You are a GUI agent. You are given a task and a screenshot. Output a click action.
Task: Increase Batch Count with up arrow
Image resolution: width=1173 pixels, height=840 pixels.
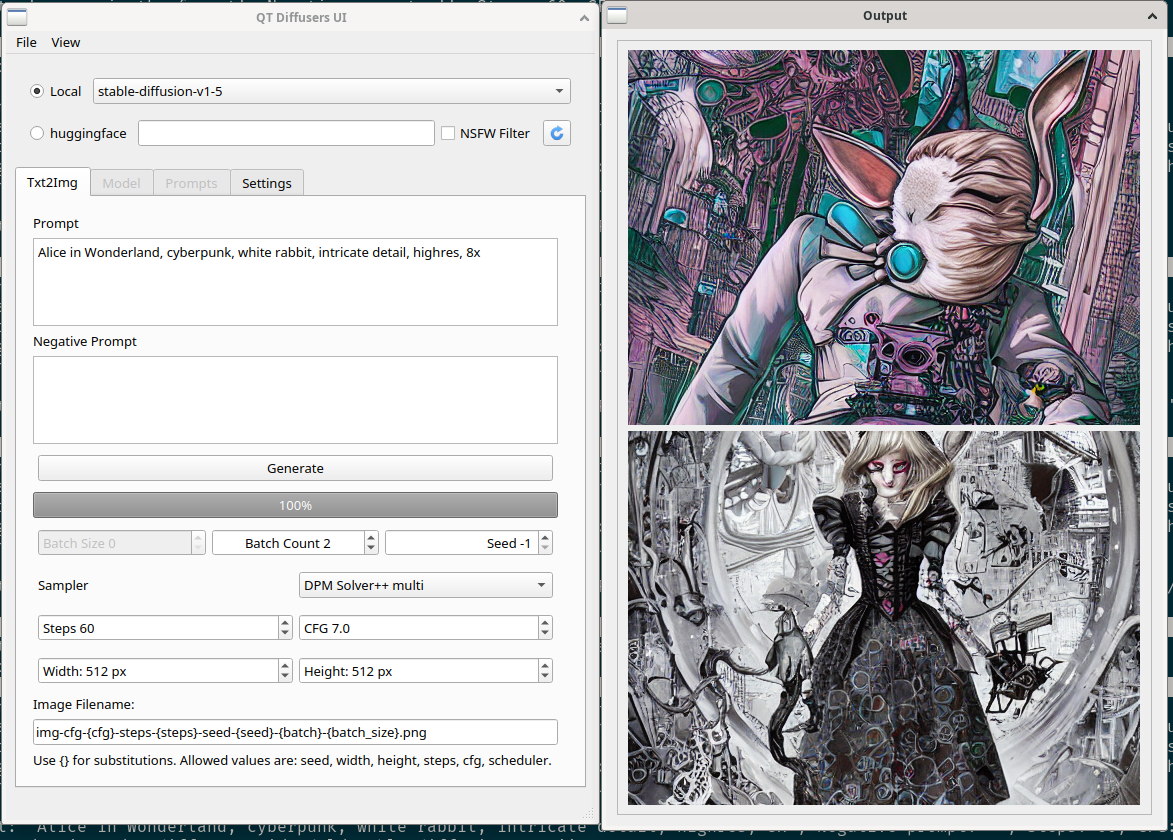[371, 537]
